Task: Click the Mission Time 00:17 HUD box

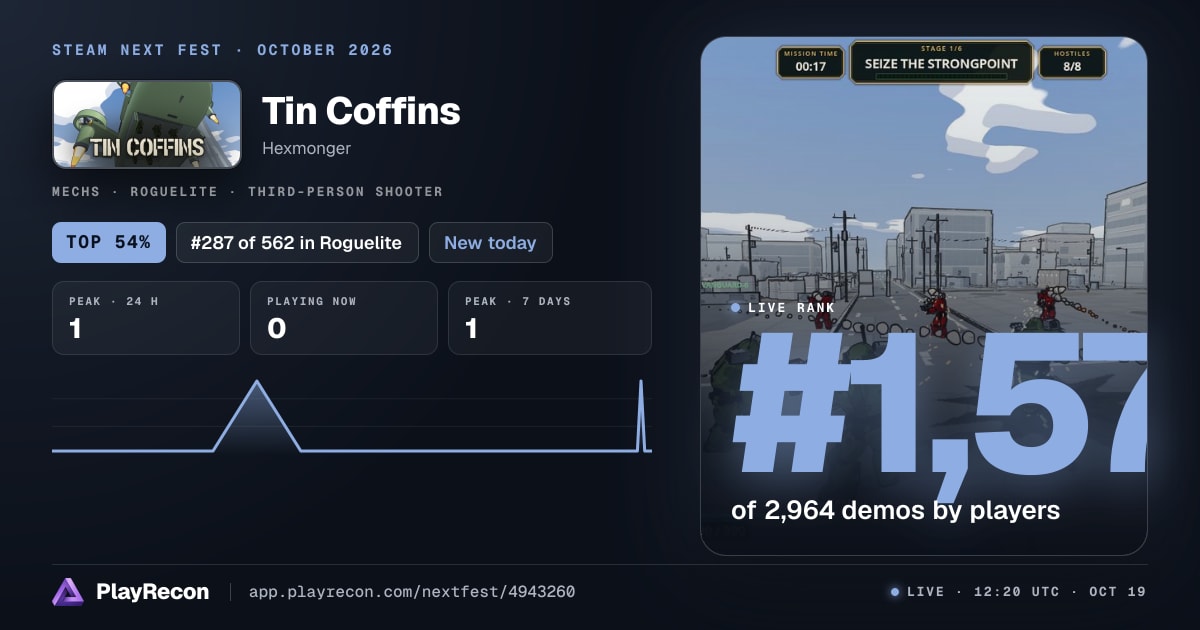Action: (x=810, y=62)
